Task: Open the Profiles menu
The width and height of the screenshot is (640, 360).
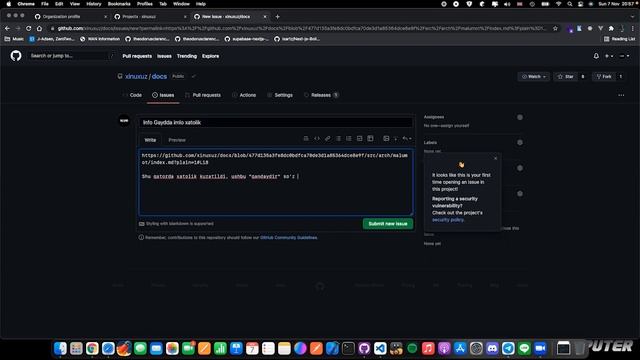Action: coord(144,4)
